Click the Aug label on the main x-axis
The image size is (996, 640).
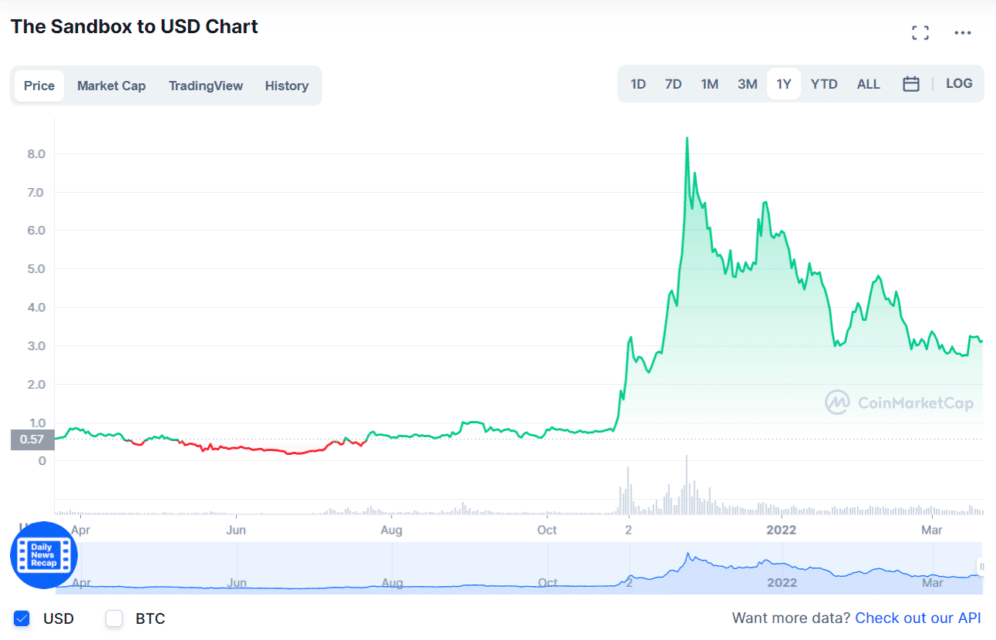pos(391,530)
